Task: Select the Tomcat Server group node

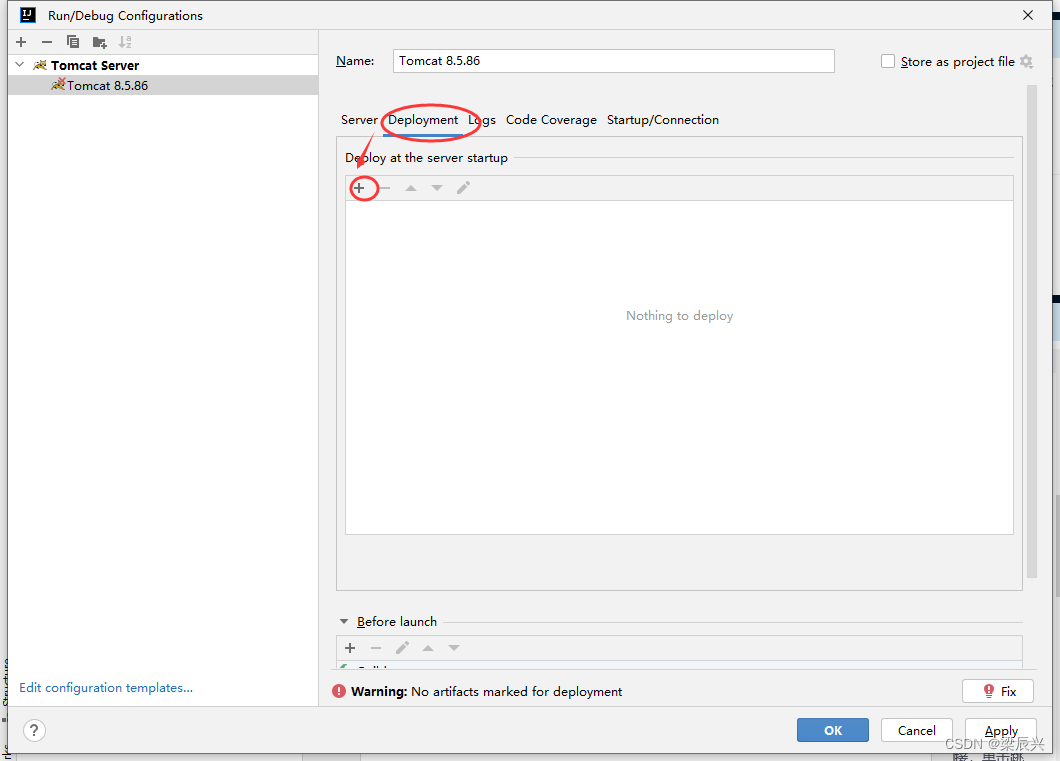Action: [163, 65]
